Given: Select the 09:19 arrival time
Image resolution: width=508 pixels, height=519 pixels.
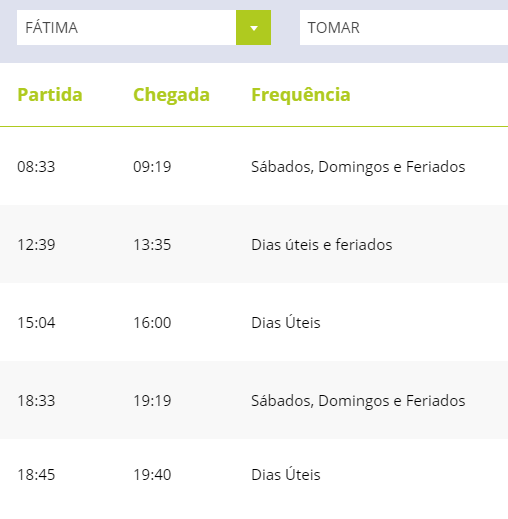Looking at the screenshot, I should tap(152, 167).
